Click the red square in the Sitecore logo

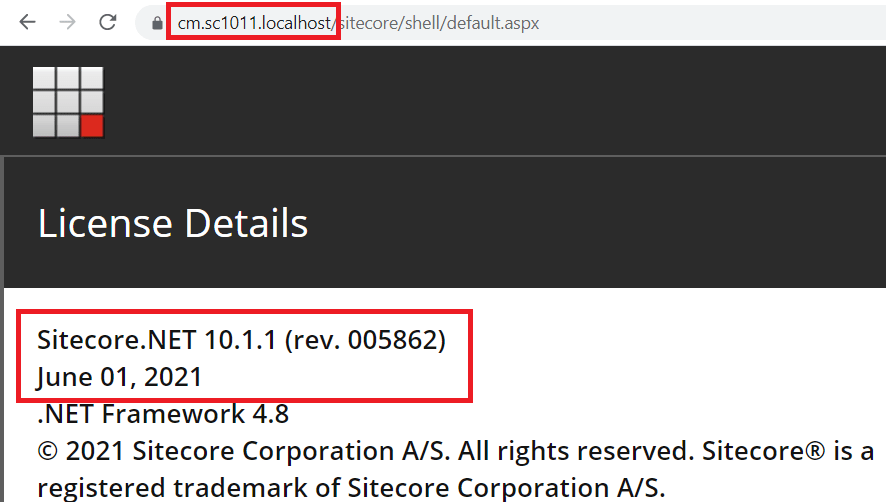(92, 125)
